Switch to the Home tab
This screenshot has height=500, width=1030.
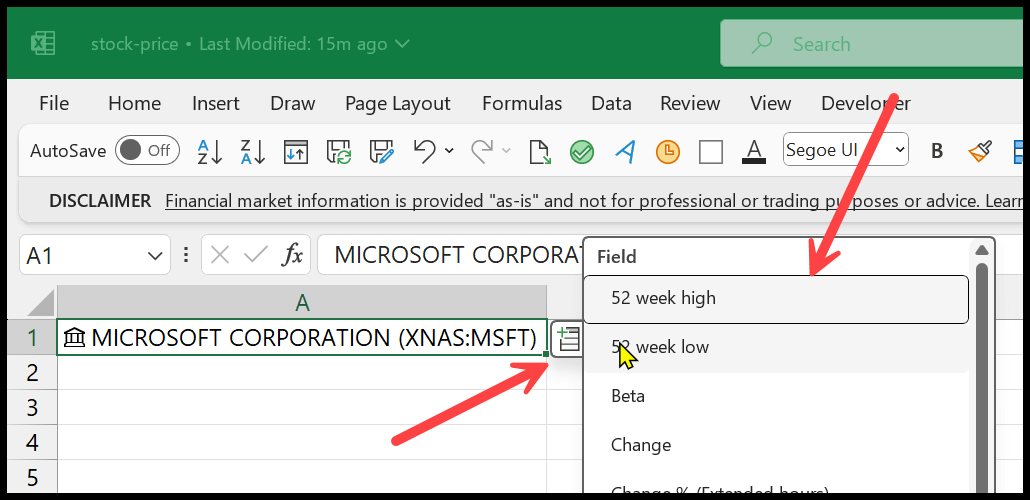(134, 104)
